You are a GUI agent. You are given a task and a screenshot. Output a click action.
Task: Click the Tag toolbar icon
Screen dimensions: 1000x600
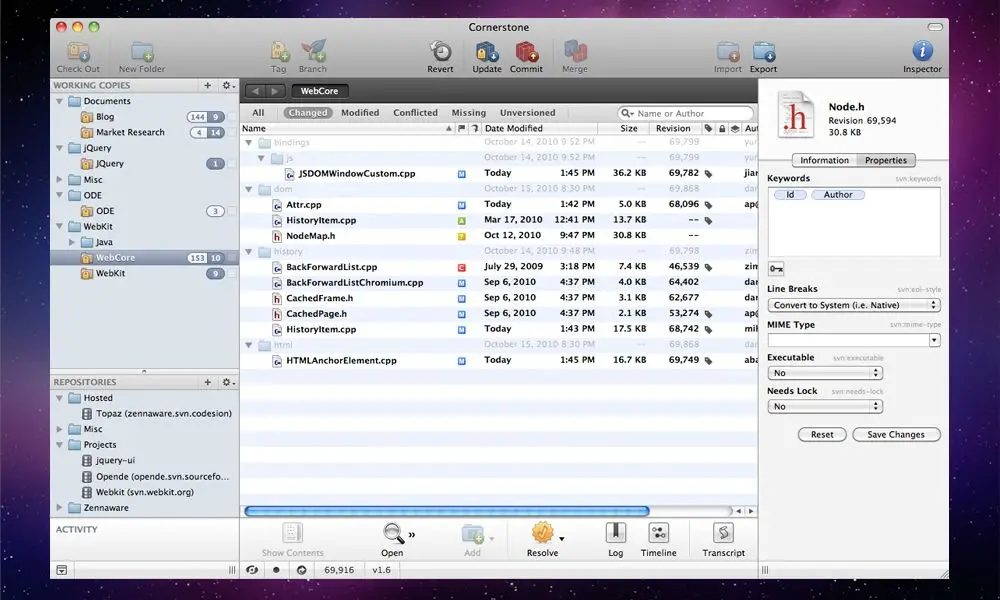(279, 52)
